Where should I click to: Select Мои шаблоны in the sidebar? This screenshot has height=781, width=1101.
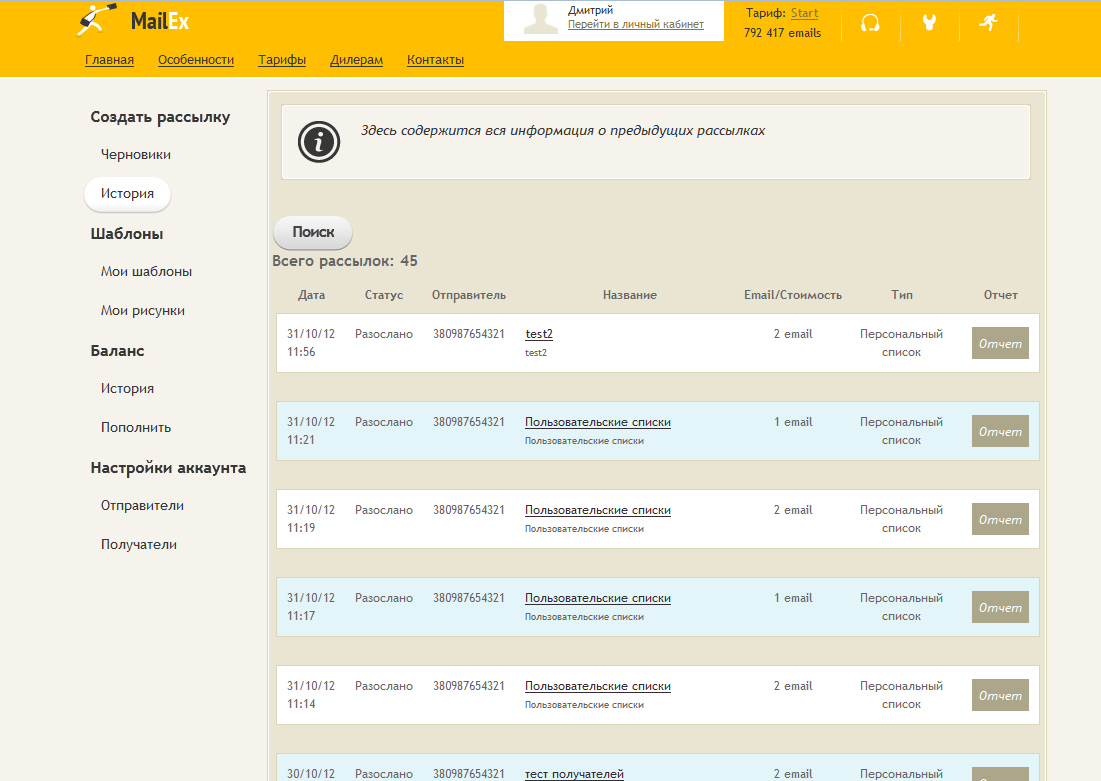(x=146, y=272)
